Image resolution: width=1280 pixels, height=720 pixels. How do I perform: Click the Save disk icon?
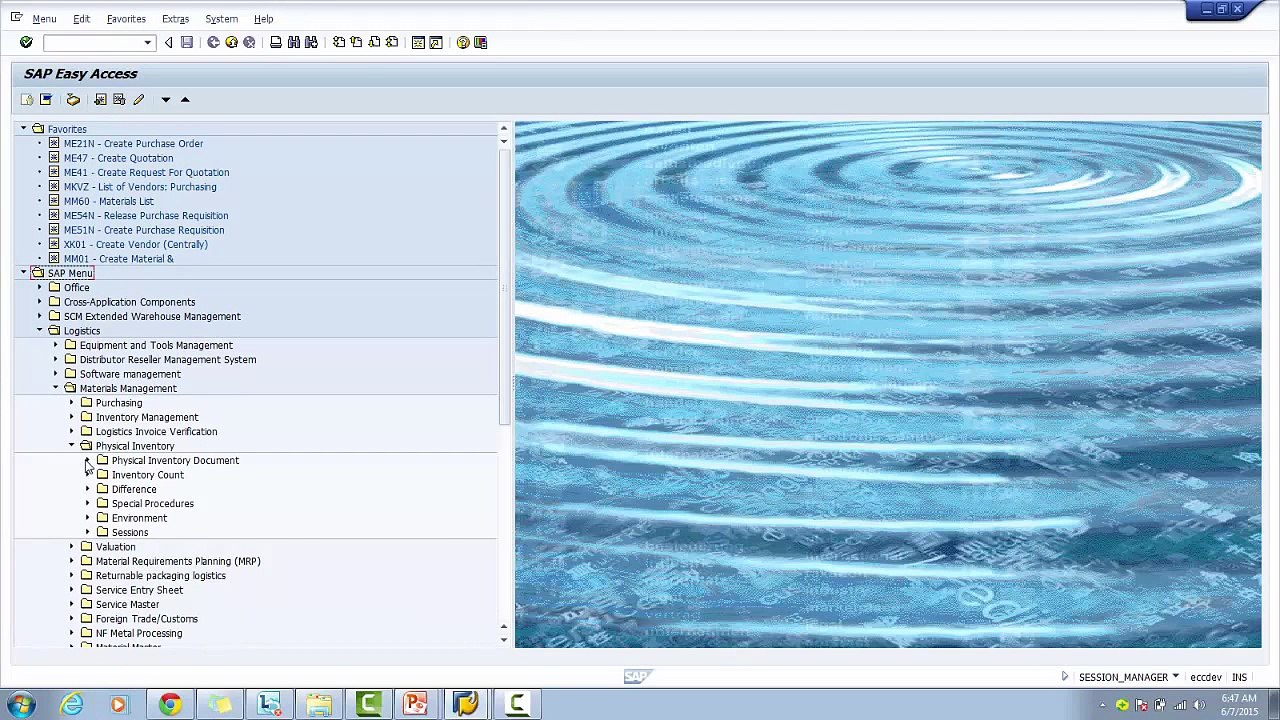186,42
